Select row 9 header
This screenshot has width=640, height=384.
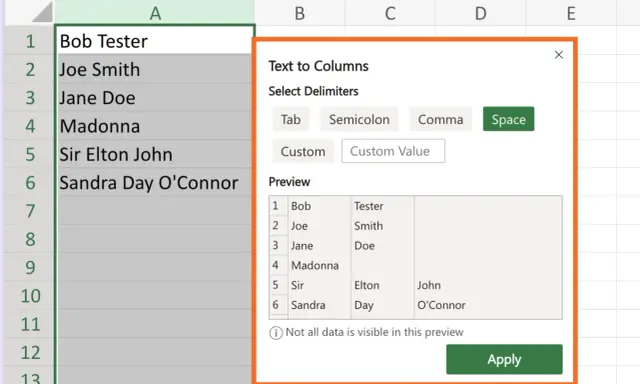(x=30, y=267)
